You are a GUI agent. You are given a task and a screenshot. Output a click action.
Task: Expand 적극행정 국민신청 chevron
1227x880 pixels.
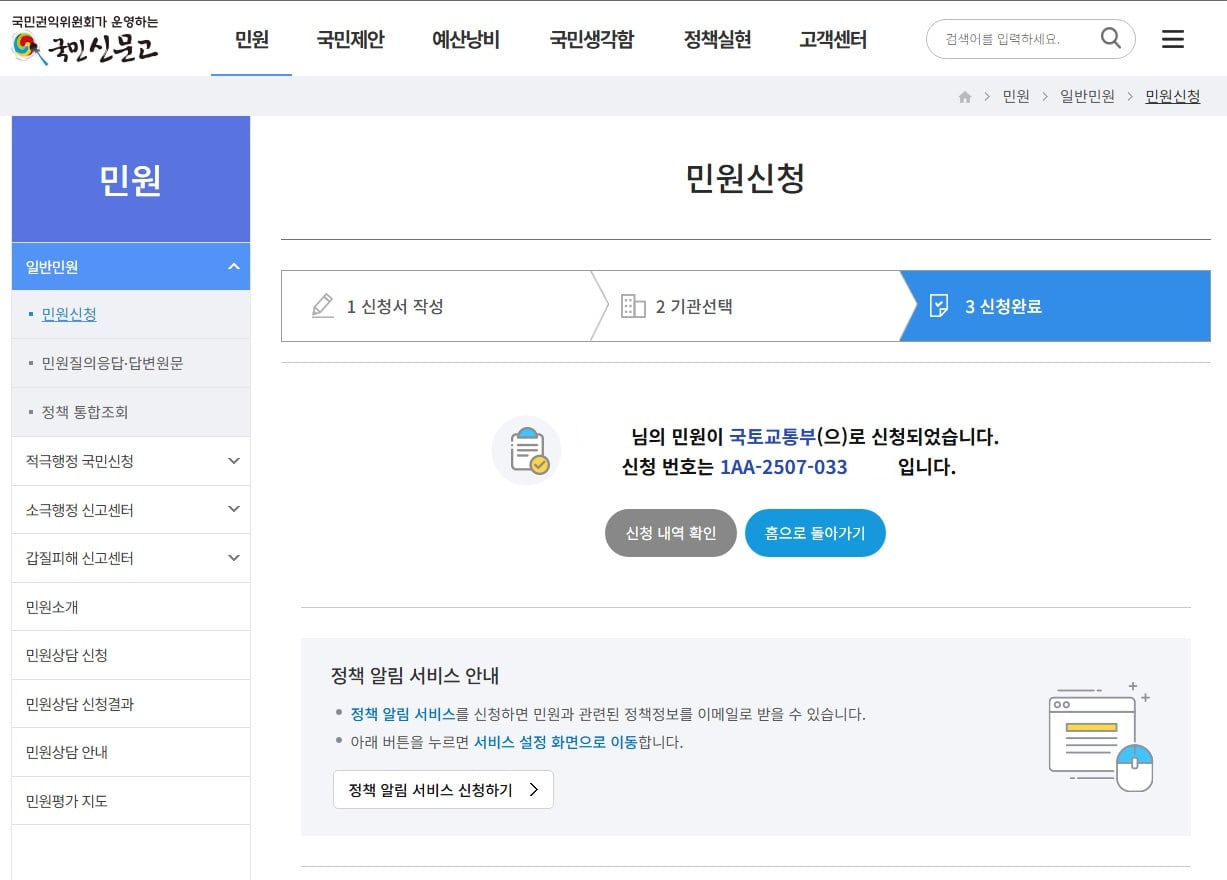click(x=234, y=461)
